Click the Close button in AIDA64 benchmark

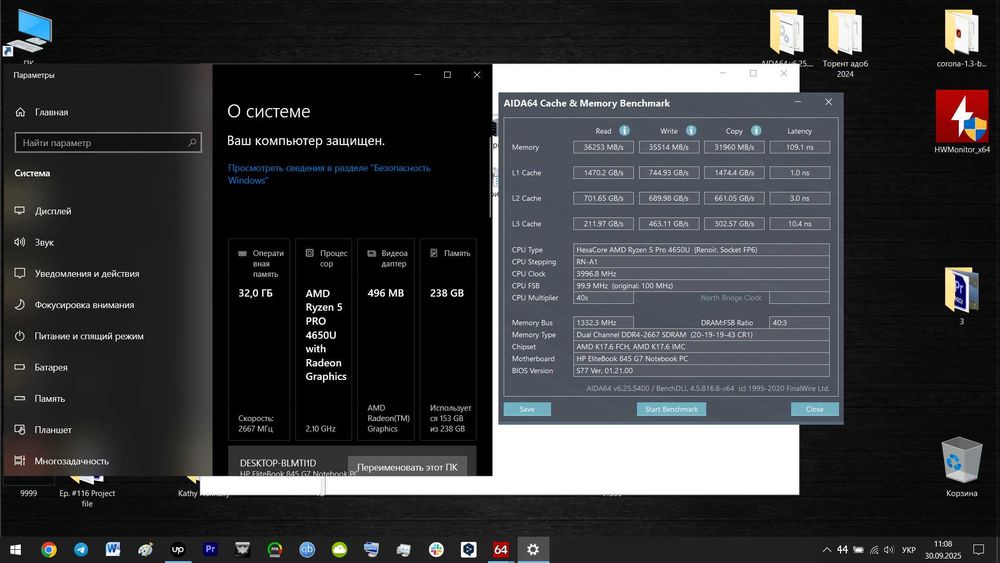814,409
